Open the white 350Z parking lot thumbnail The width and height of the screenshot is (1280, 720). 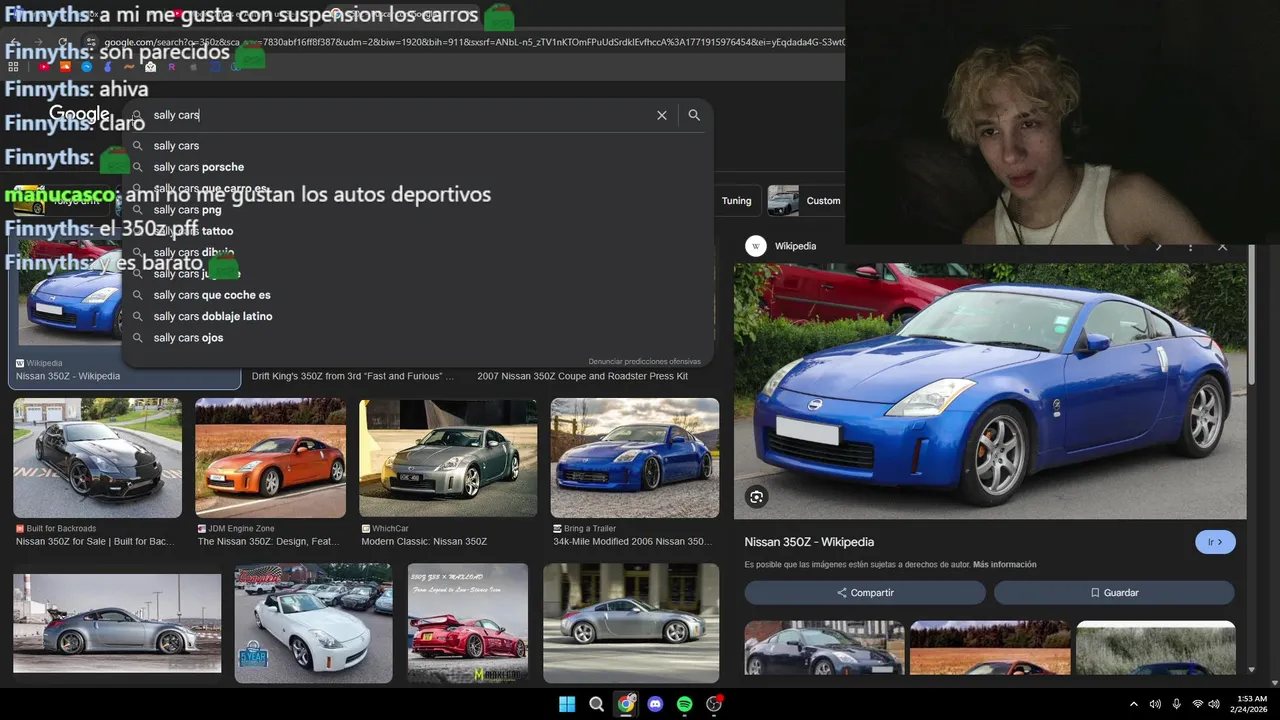[x=313, y=623]
